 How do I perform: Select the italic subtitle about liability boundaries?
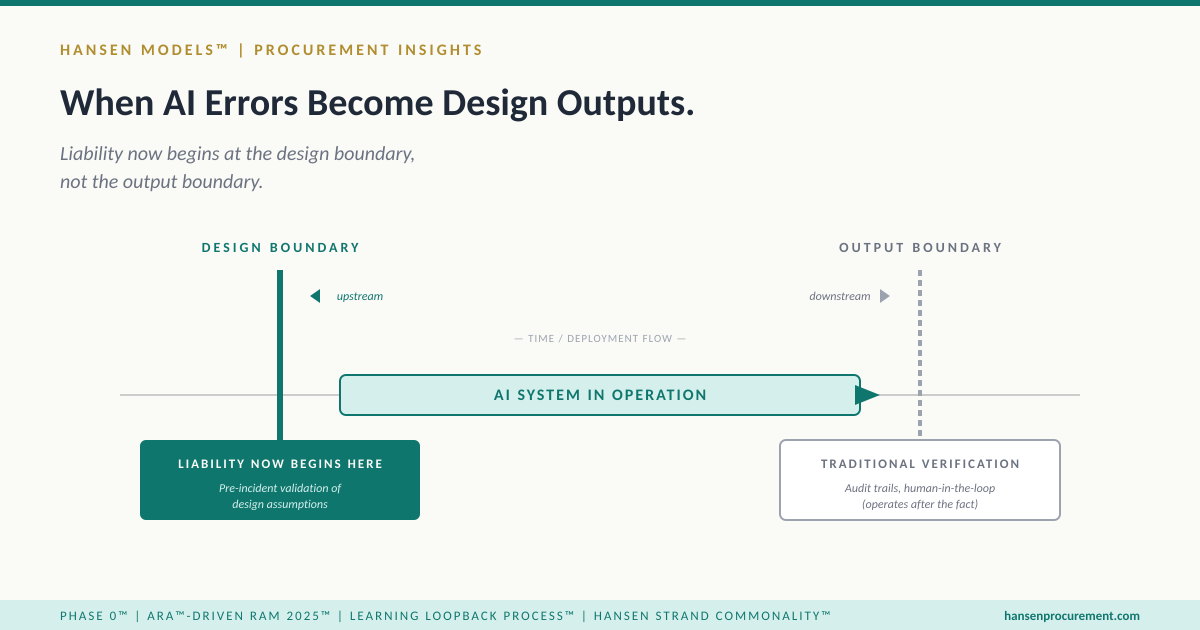(x=238, y=167)
